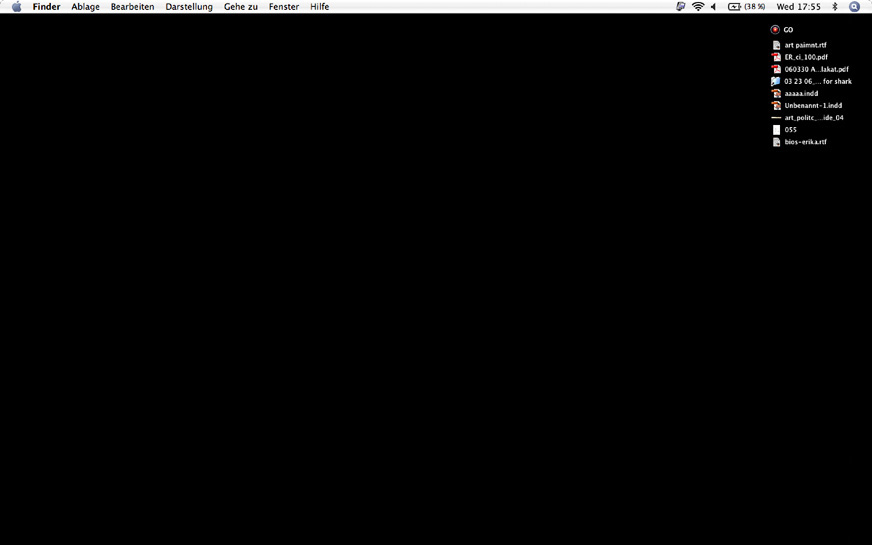Click the Spotlight search icon
Screen dimensions: 872x545
(854, 7)
